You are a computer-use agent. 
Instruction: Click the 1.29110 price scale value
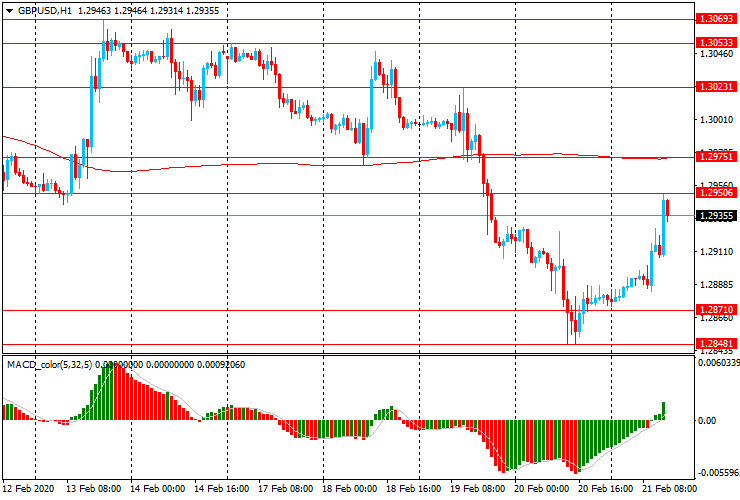716,252
